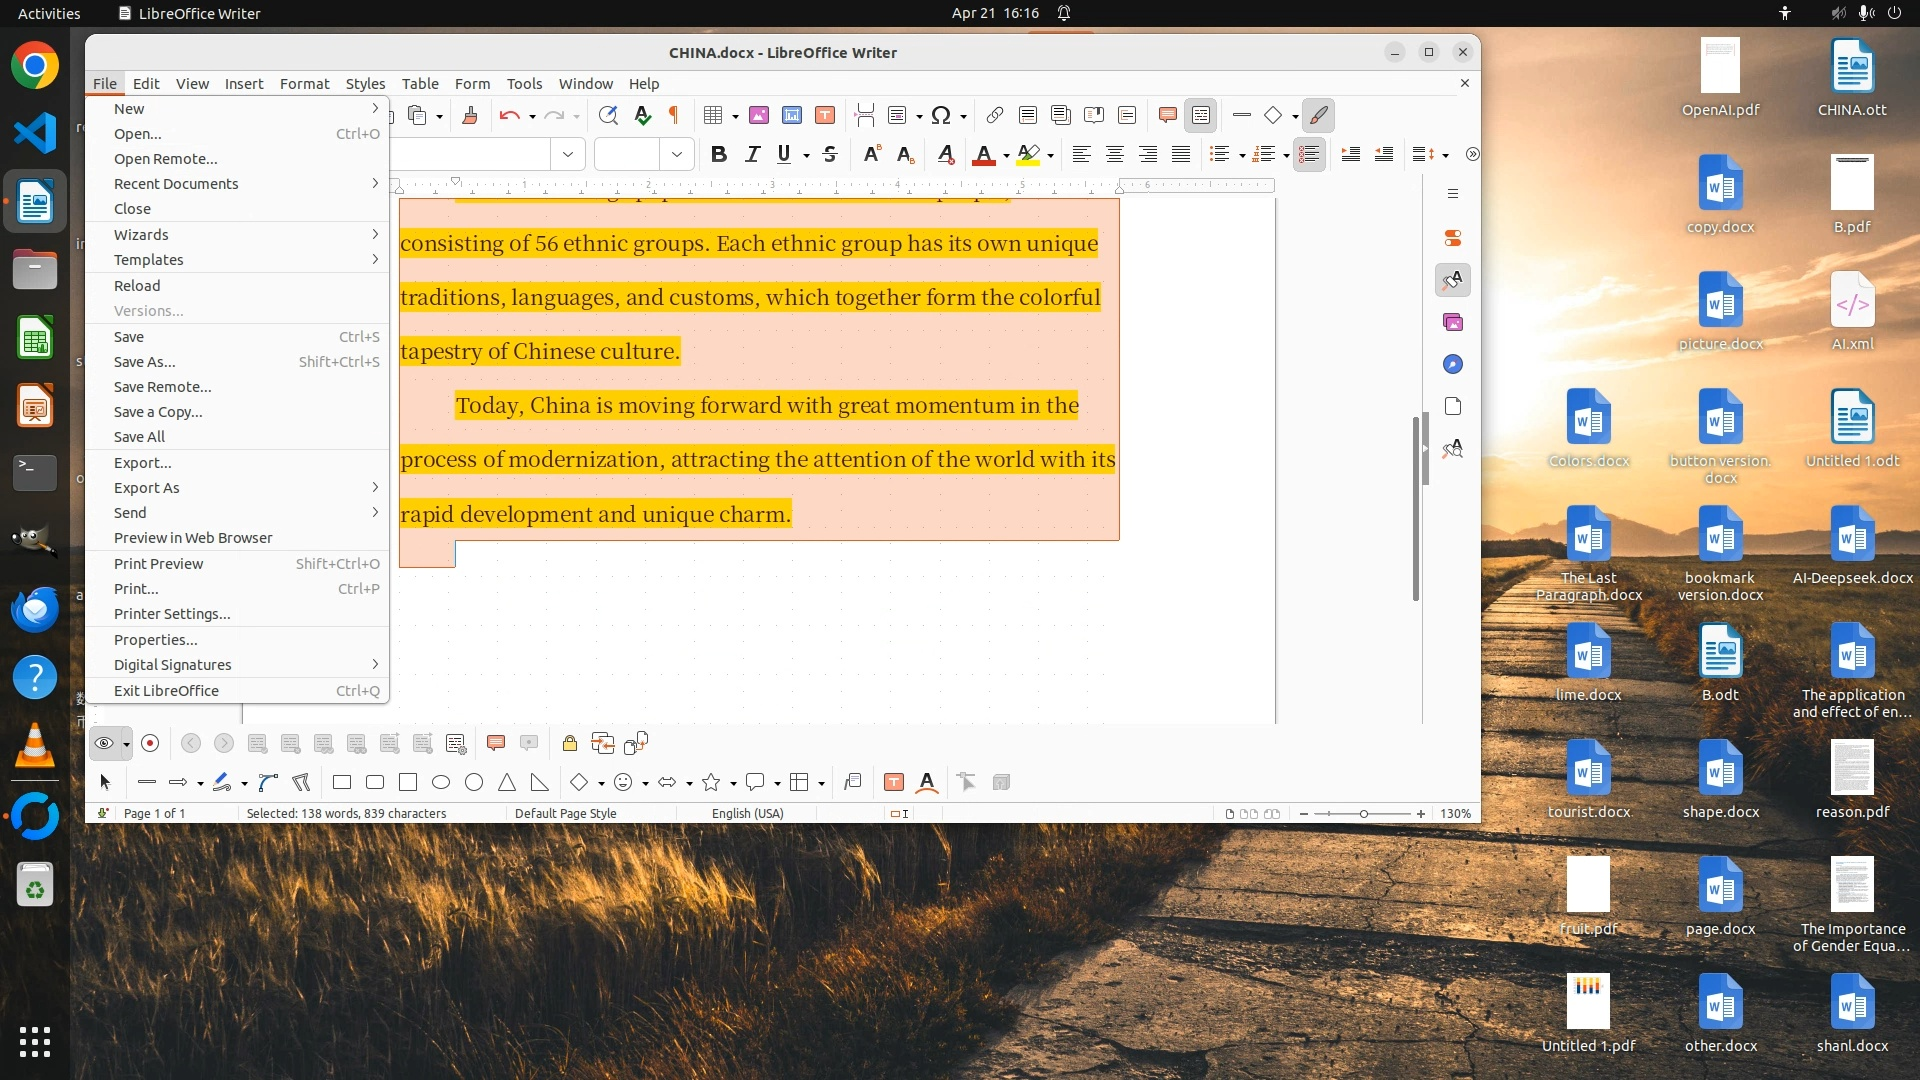Click the Insert Image toolbar icon
Viewport: 1920px width, 1080px height.
759,116
